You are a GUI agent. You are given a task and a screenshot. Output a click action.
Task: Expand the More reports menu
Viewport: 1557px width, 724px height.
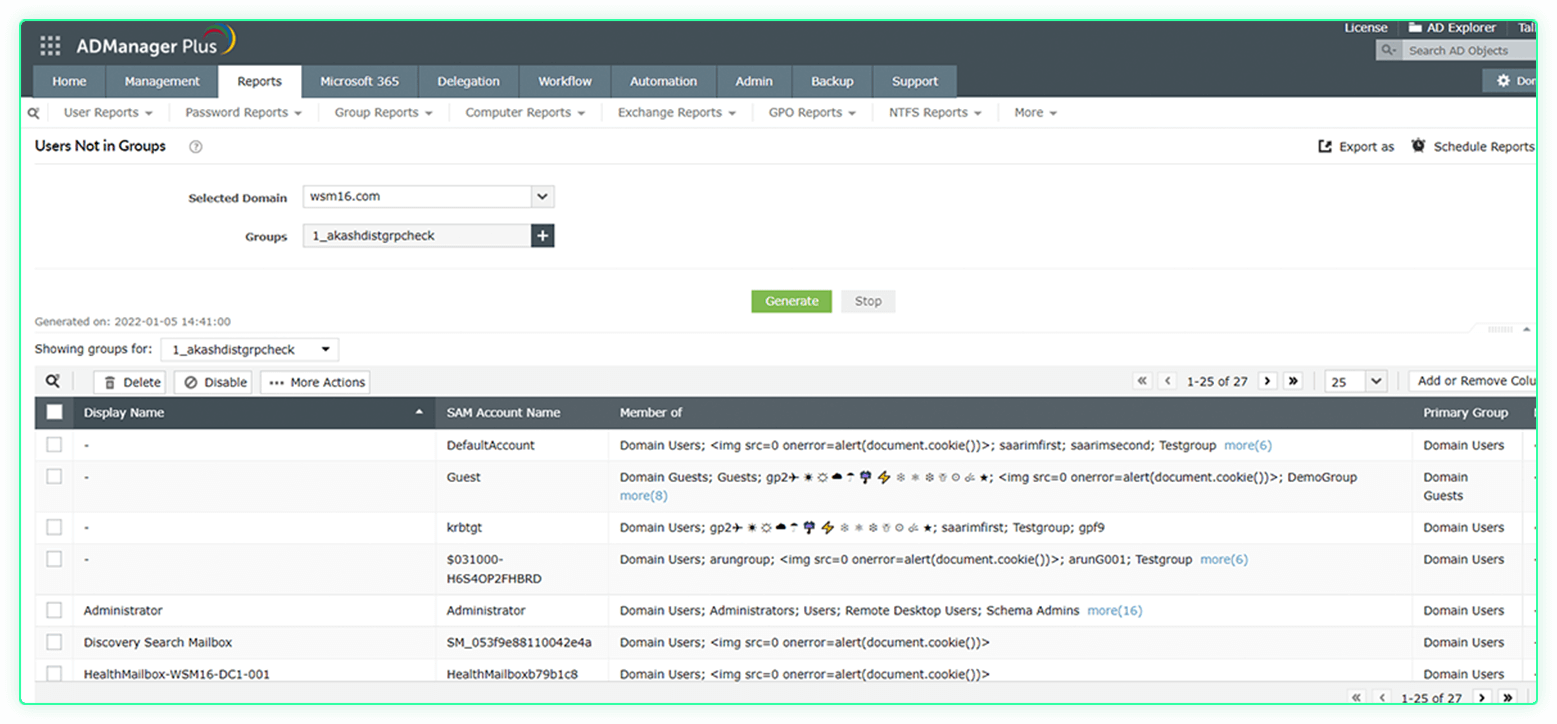tap(1035, 113)
